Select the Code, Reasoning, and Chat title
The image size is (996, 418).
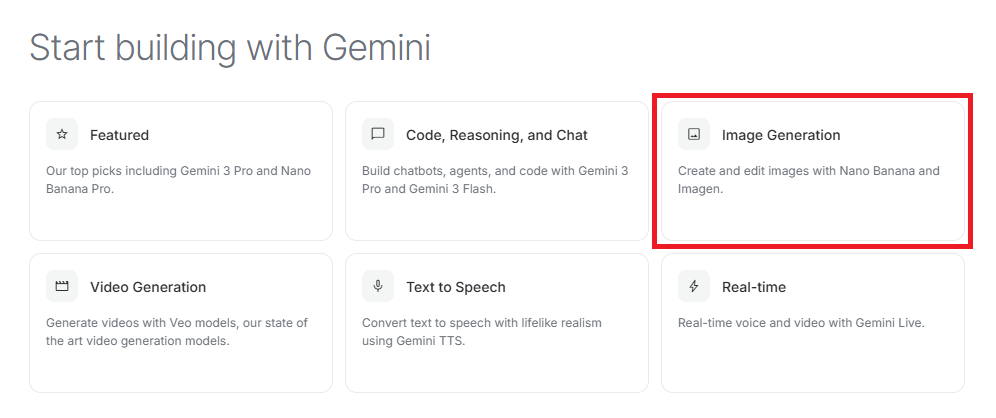point(496,135)
